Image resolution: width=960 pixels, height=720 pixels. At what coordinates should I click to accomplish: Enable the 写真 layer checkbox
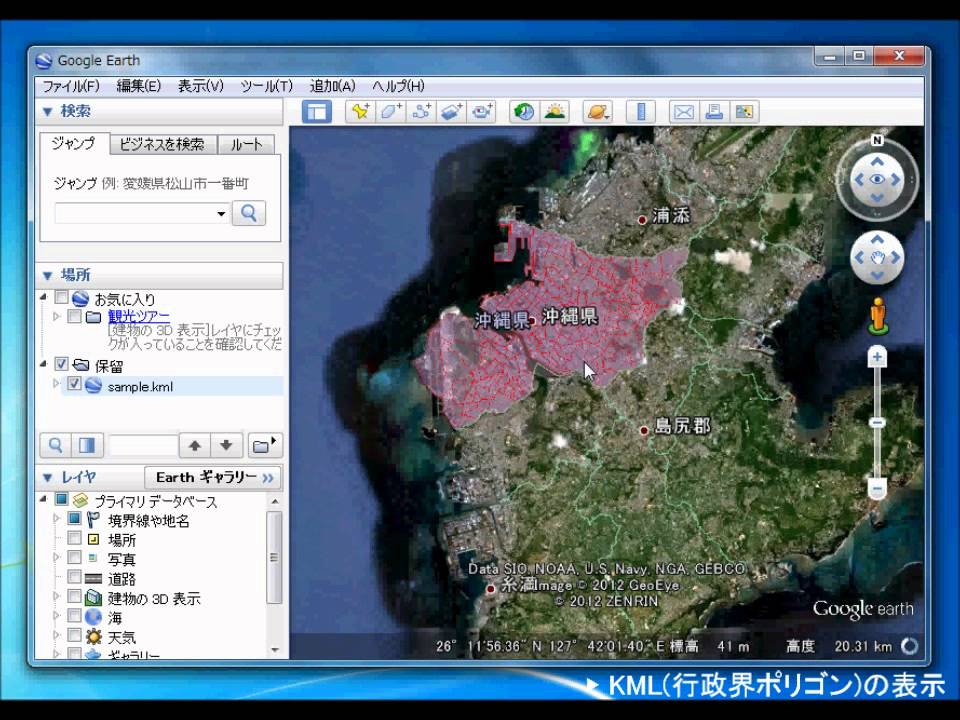tap(74, 558)
